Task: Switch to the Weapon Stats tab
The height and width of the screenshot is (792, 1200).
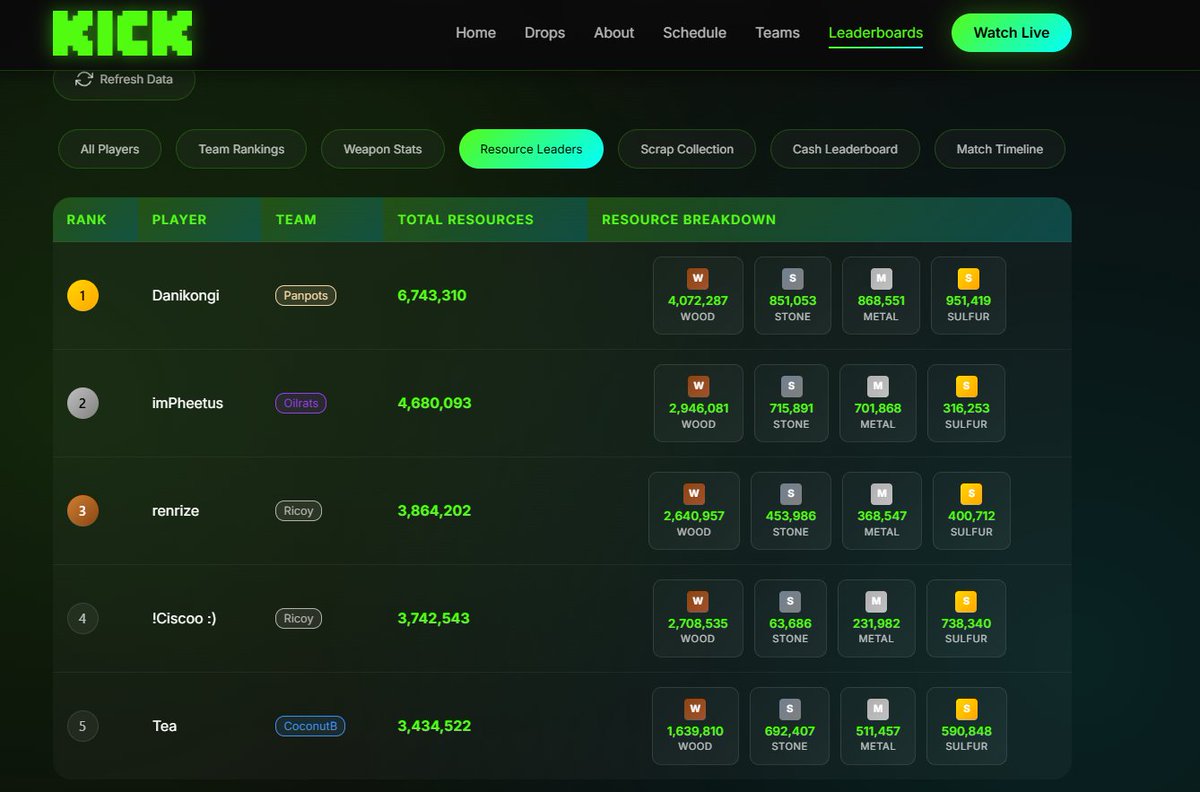Action: (x=383, y=149)
